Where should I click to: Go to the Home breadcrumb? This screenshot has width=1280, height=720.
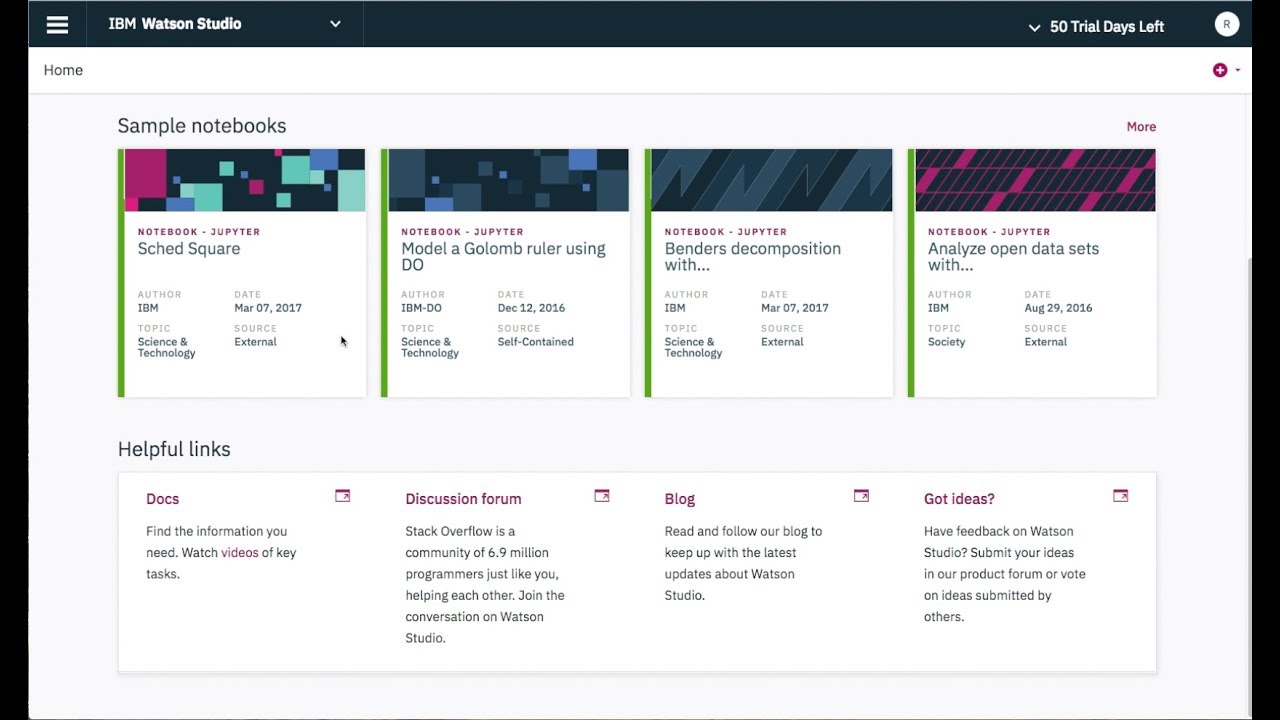click(x=63, y=70)
